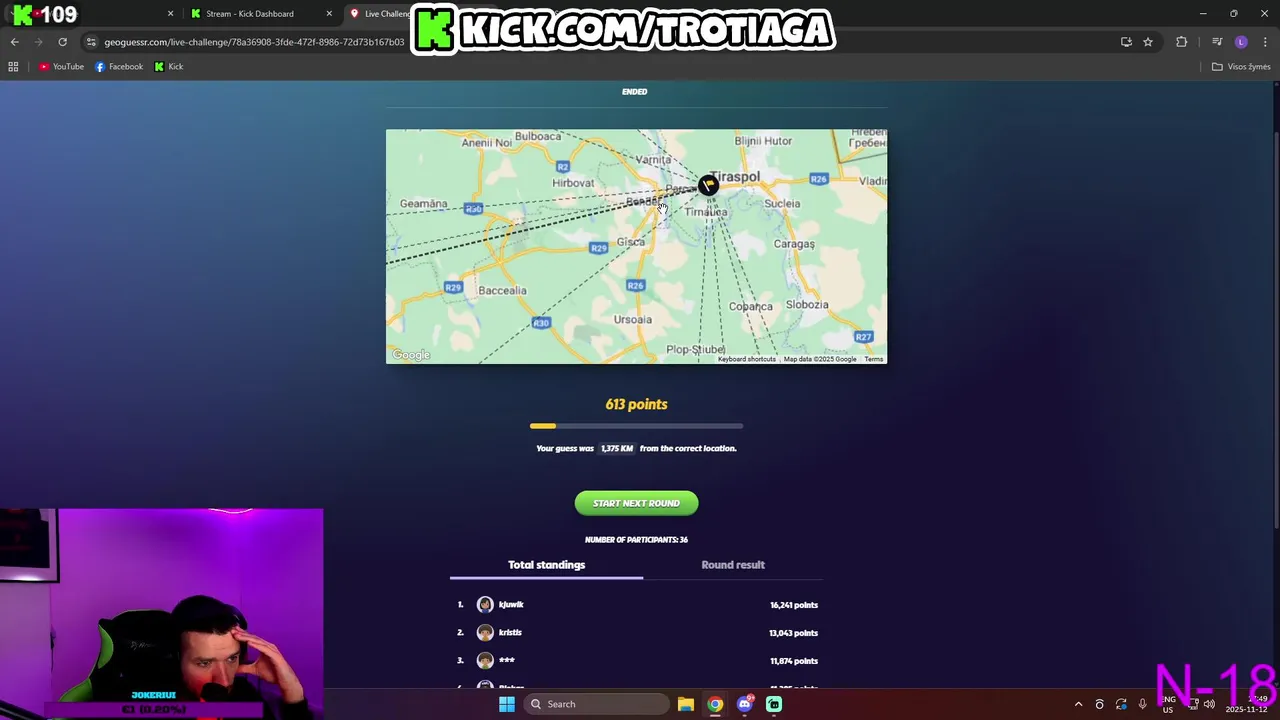Click the correct location flag marker on map

[x=708, y=184]
